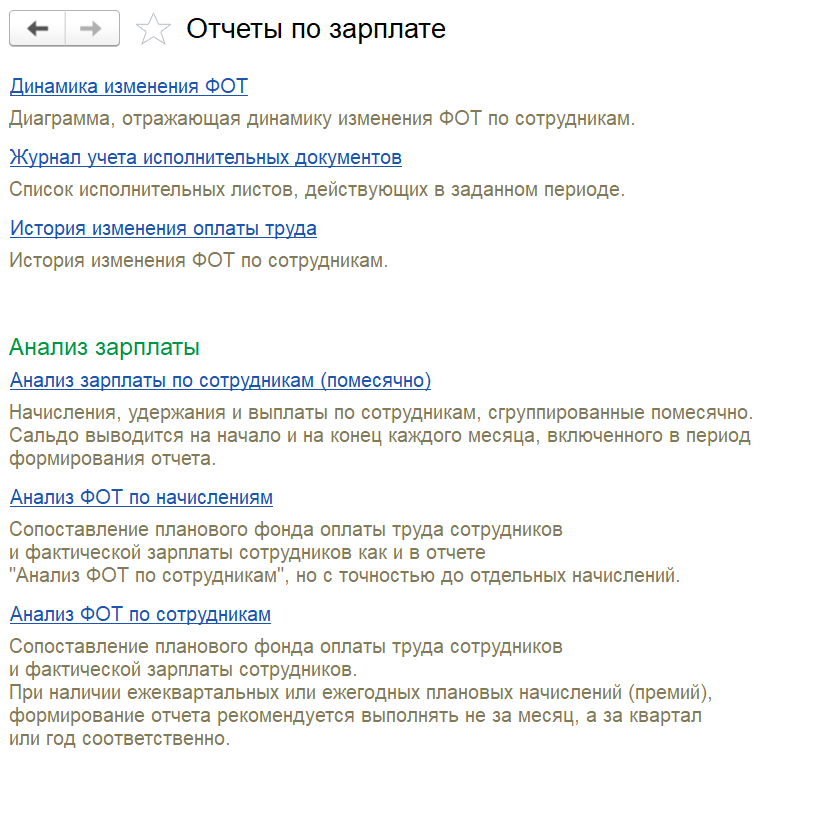This screenshot has height=814, width=829.
Task: Click the forward navigation arrow
Action: coord(92,29)
